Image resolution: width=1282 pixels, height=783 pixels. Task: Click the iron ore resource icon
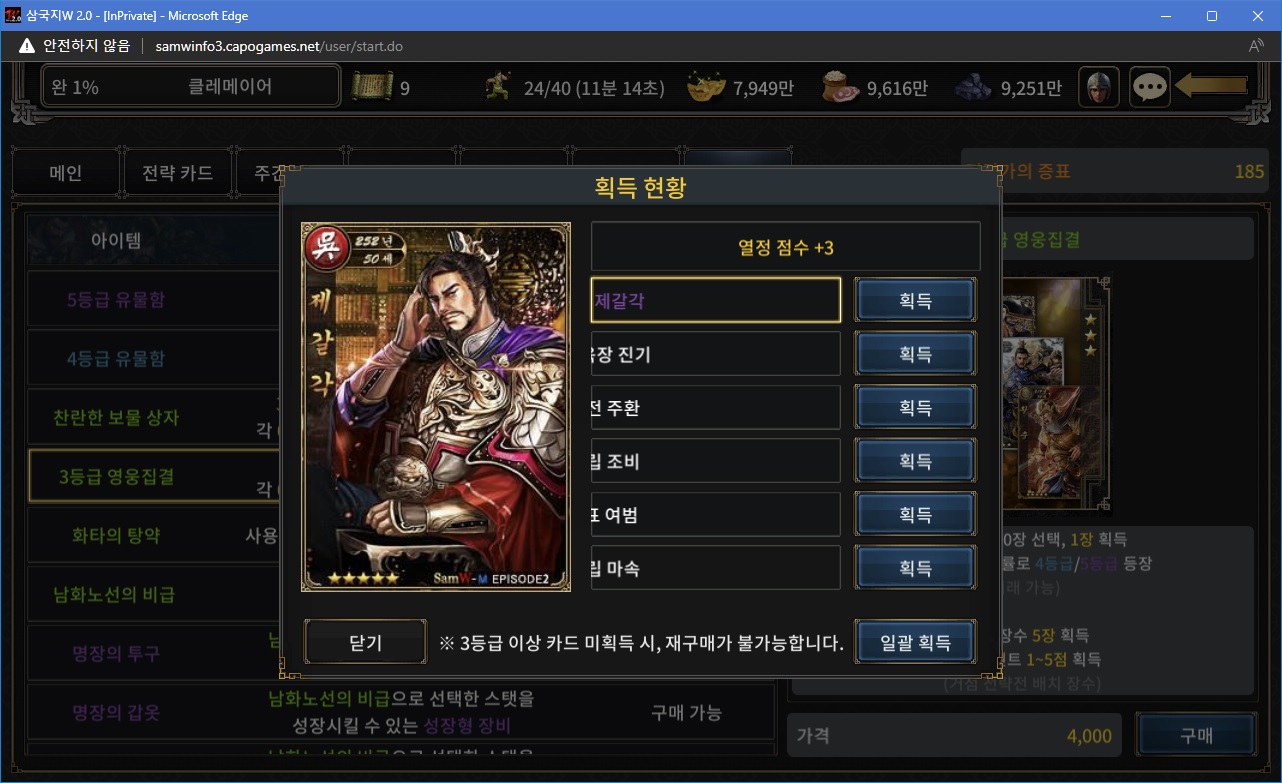[x=974, y=88]
